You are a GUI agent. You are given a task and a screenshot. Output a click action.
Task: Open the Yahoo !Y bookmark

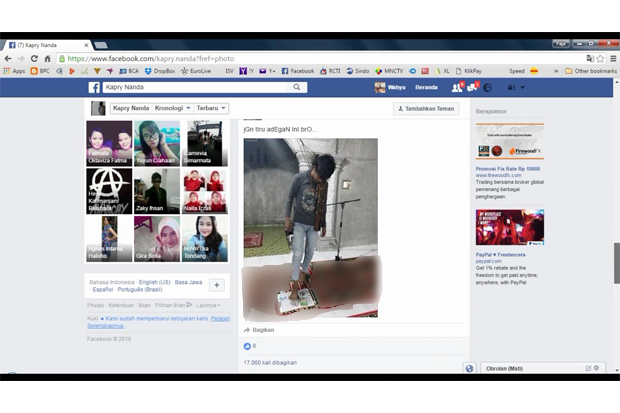coord(246,71)
